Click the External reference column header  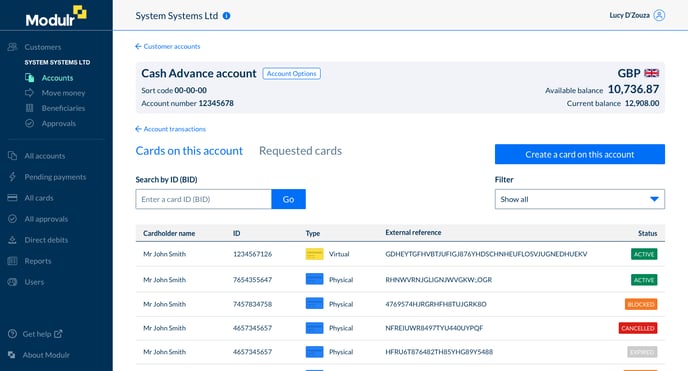pos(413,232)
